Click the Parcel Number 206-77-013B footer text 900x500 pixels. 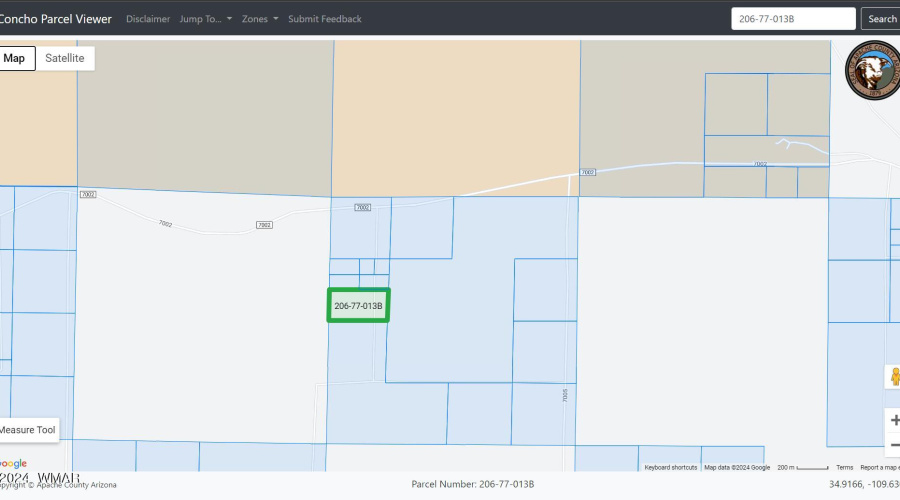[x=472, y=484]
